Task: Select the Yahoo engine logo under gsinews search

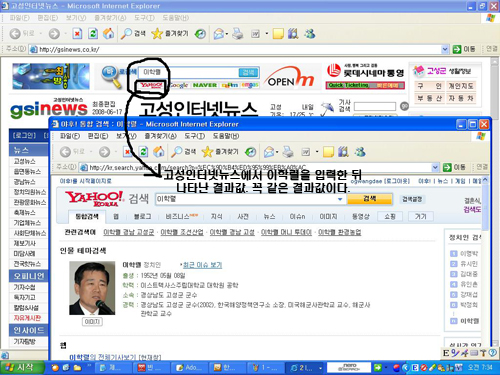Action: pos(151,85)
